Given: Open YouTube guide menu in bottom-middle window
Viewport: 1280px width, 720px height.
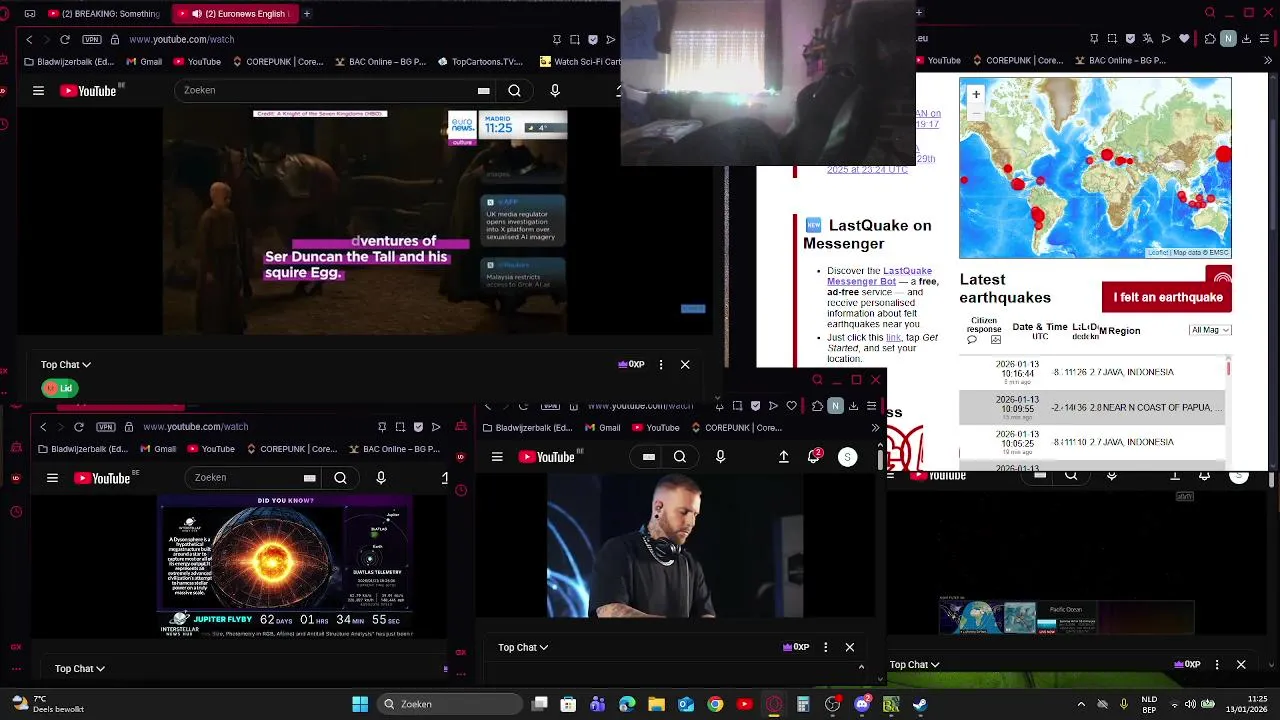Looking at the screenshot, I should 497,457.
